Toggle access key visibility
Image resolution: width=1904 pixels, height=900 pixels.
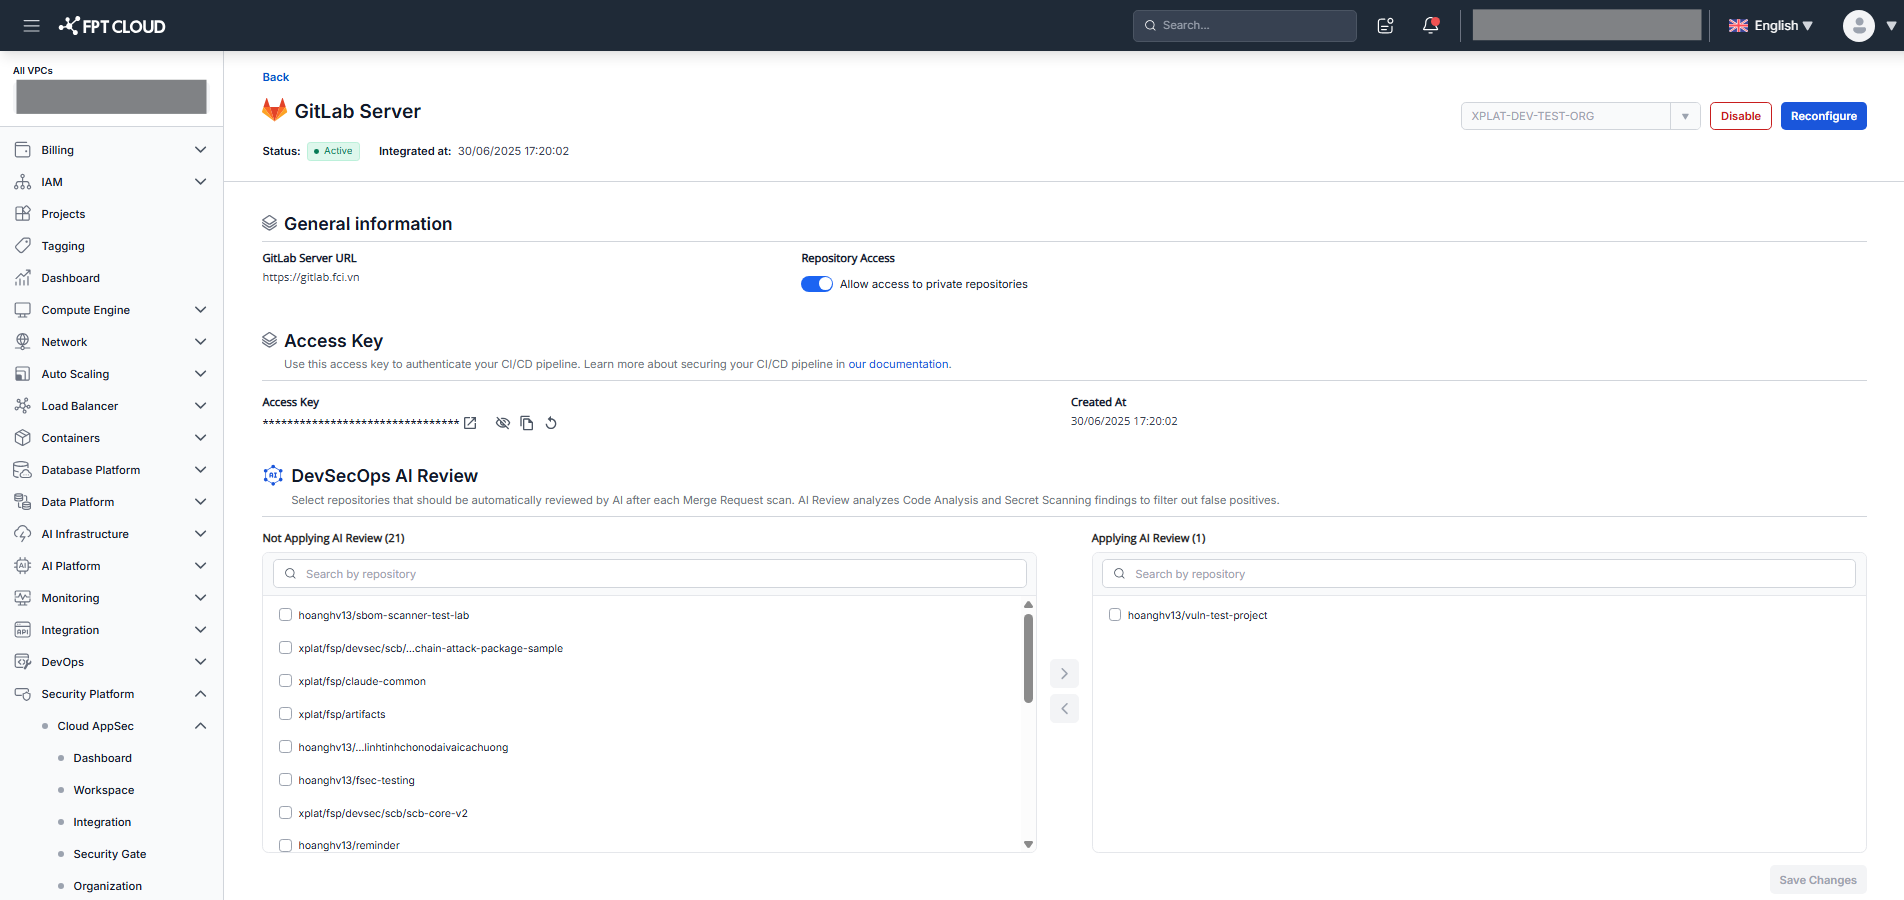pyautogui.click(x=503, y=423)
